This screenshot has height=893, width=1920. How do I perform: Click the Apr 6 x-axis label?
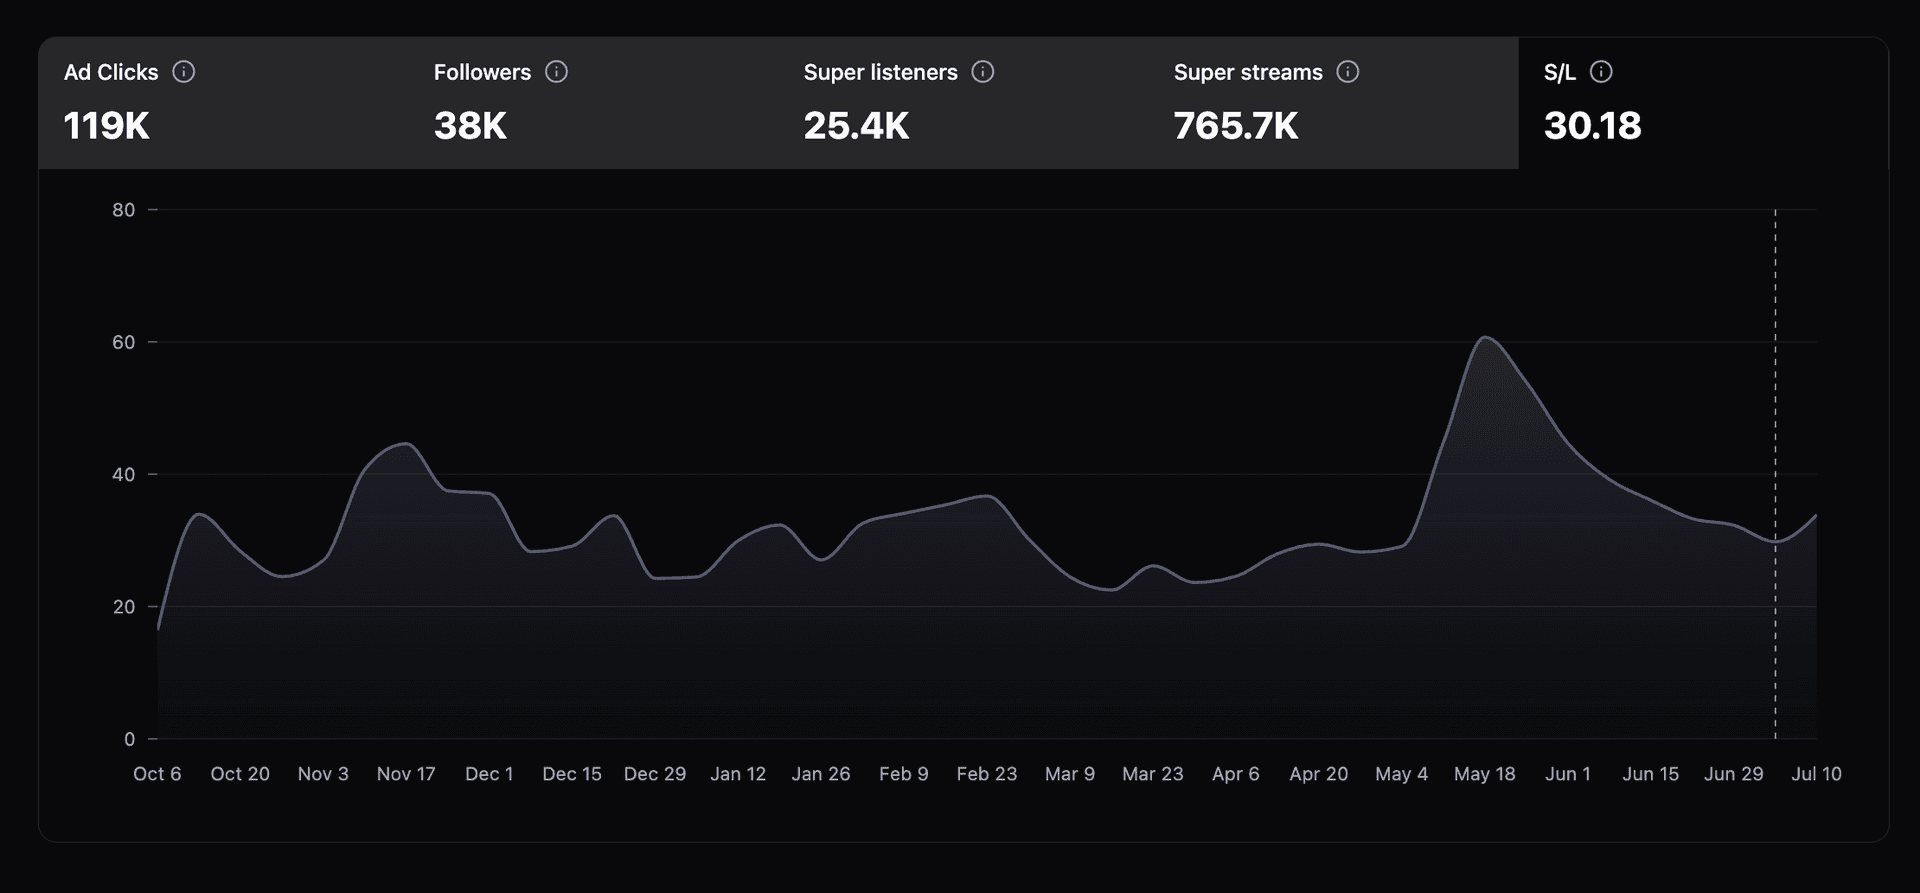point(1236,774)
